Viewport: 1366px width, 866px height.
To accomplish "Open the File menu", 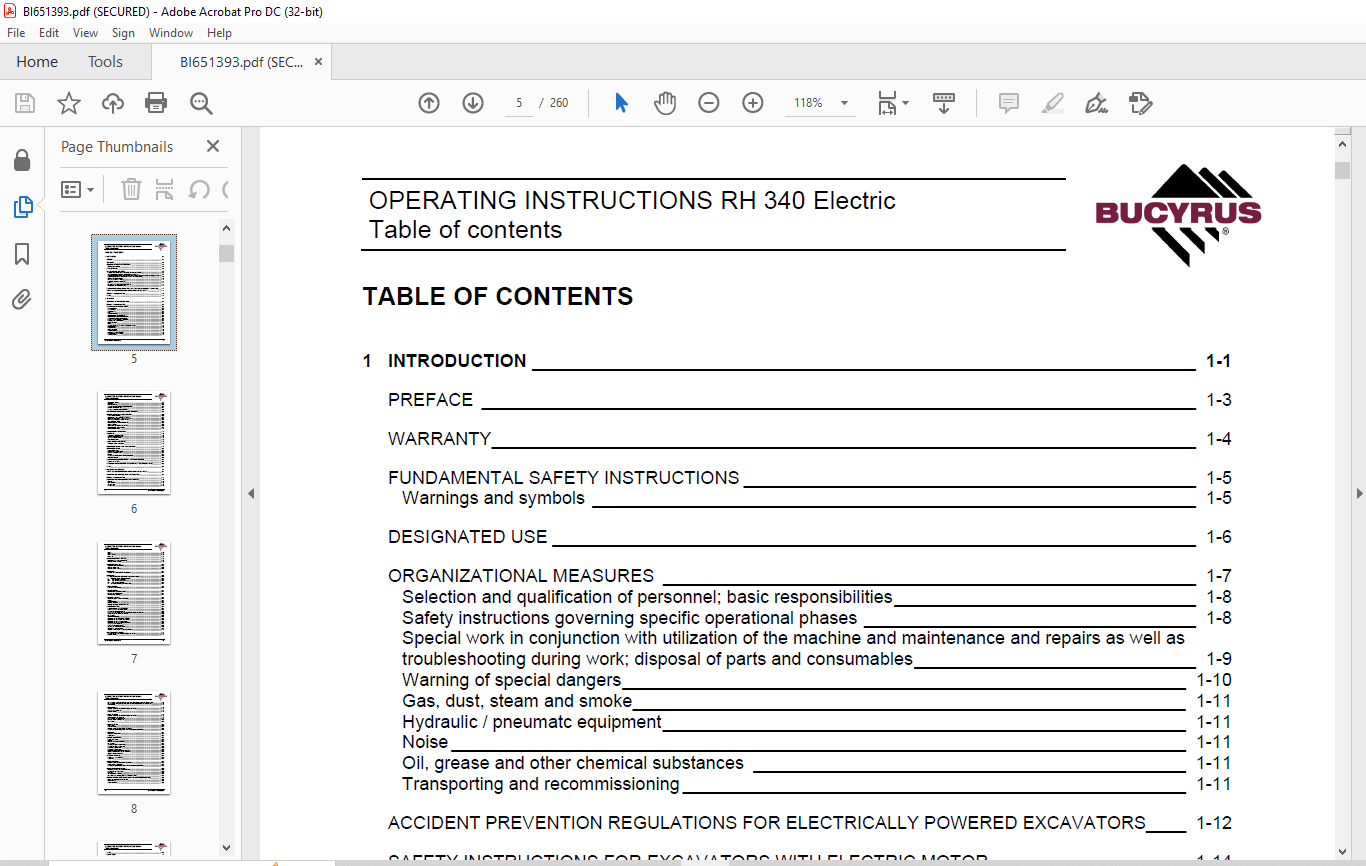I will tap(16, 33).
